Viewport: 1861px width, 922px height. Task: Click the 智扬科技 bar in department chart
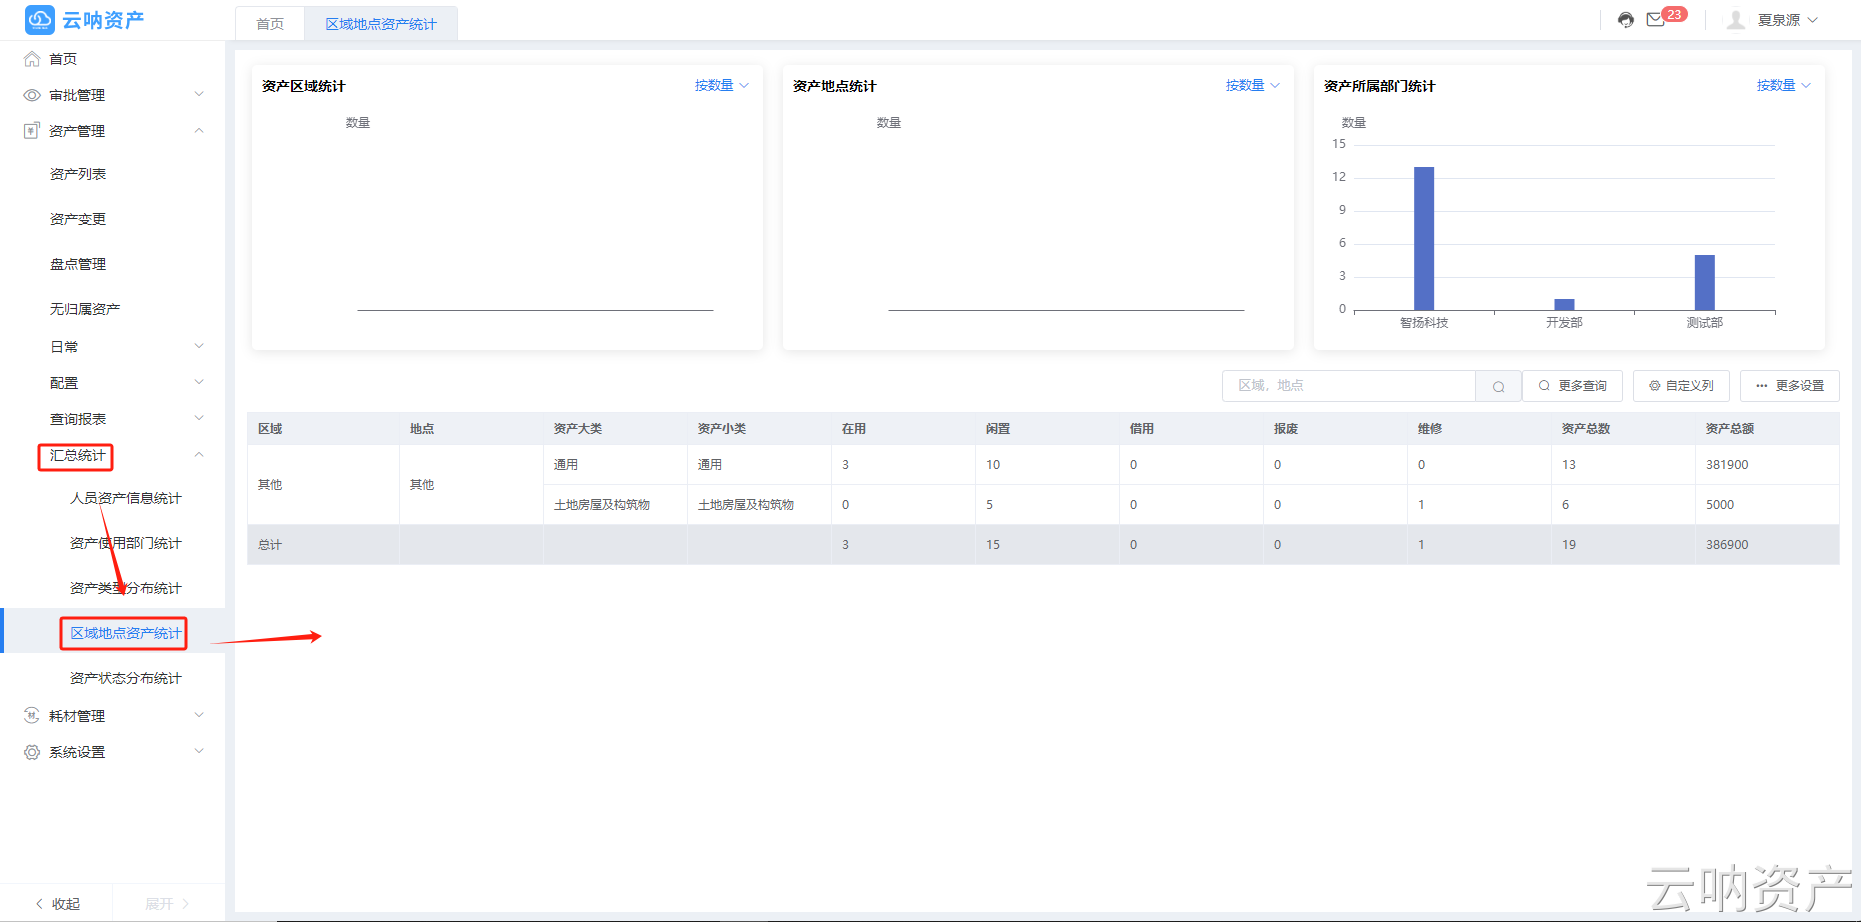point(1424,239)
